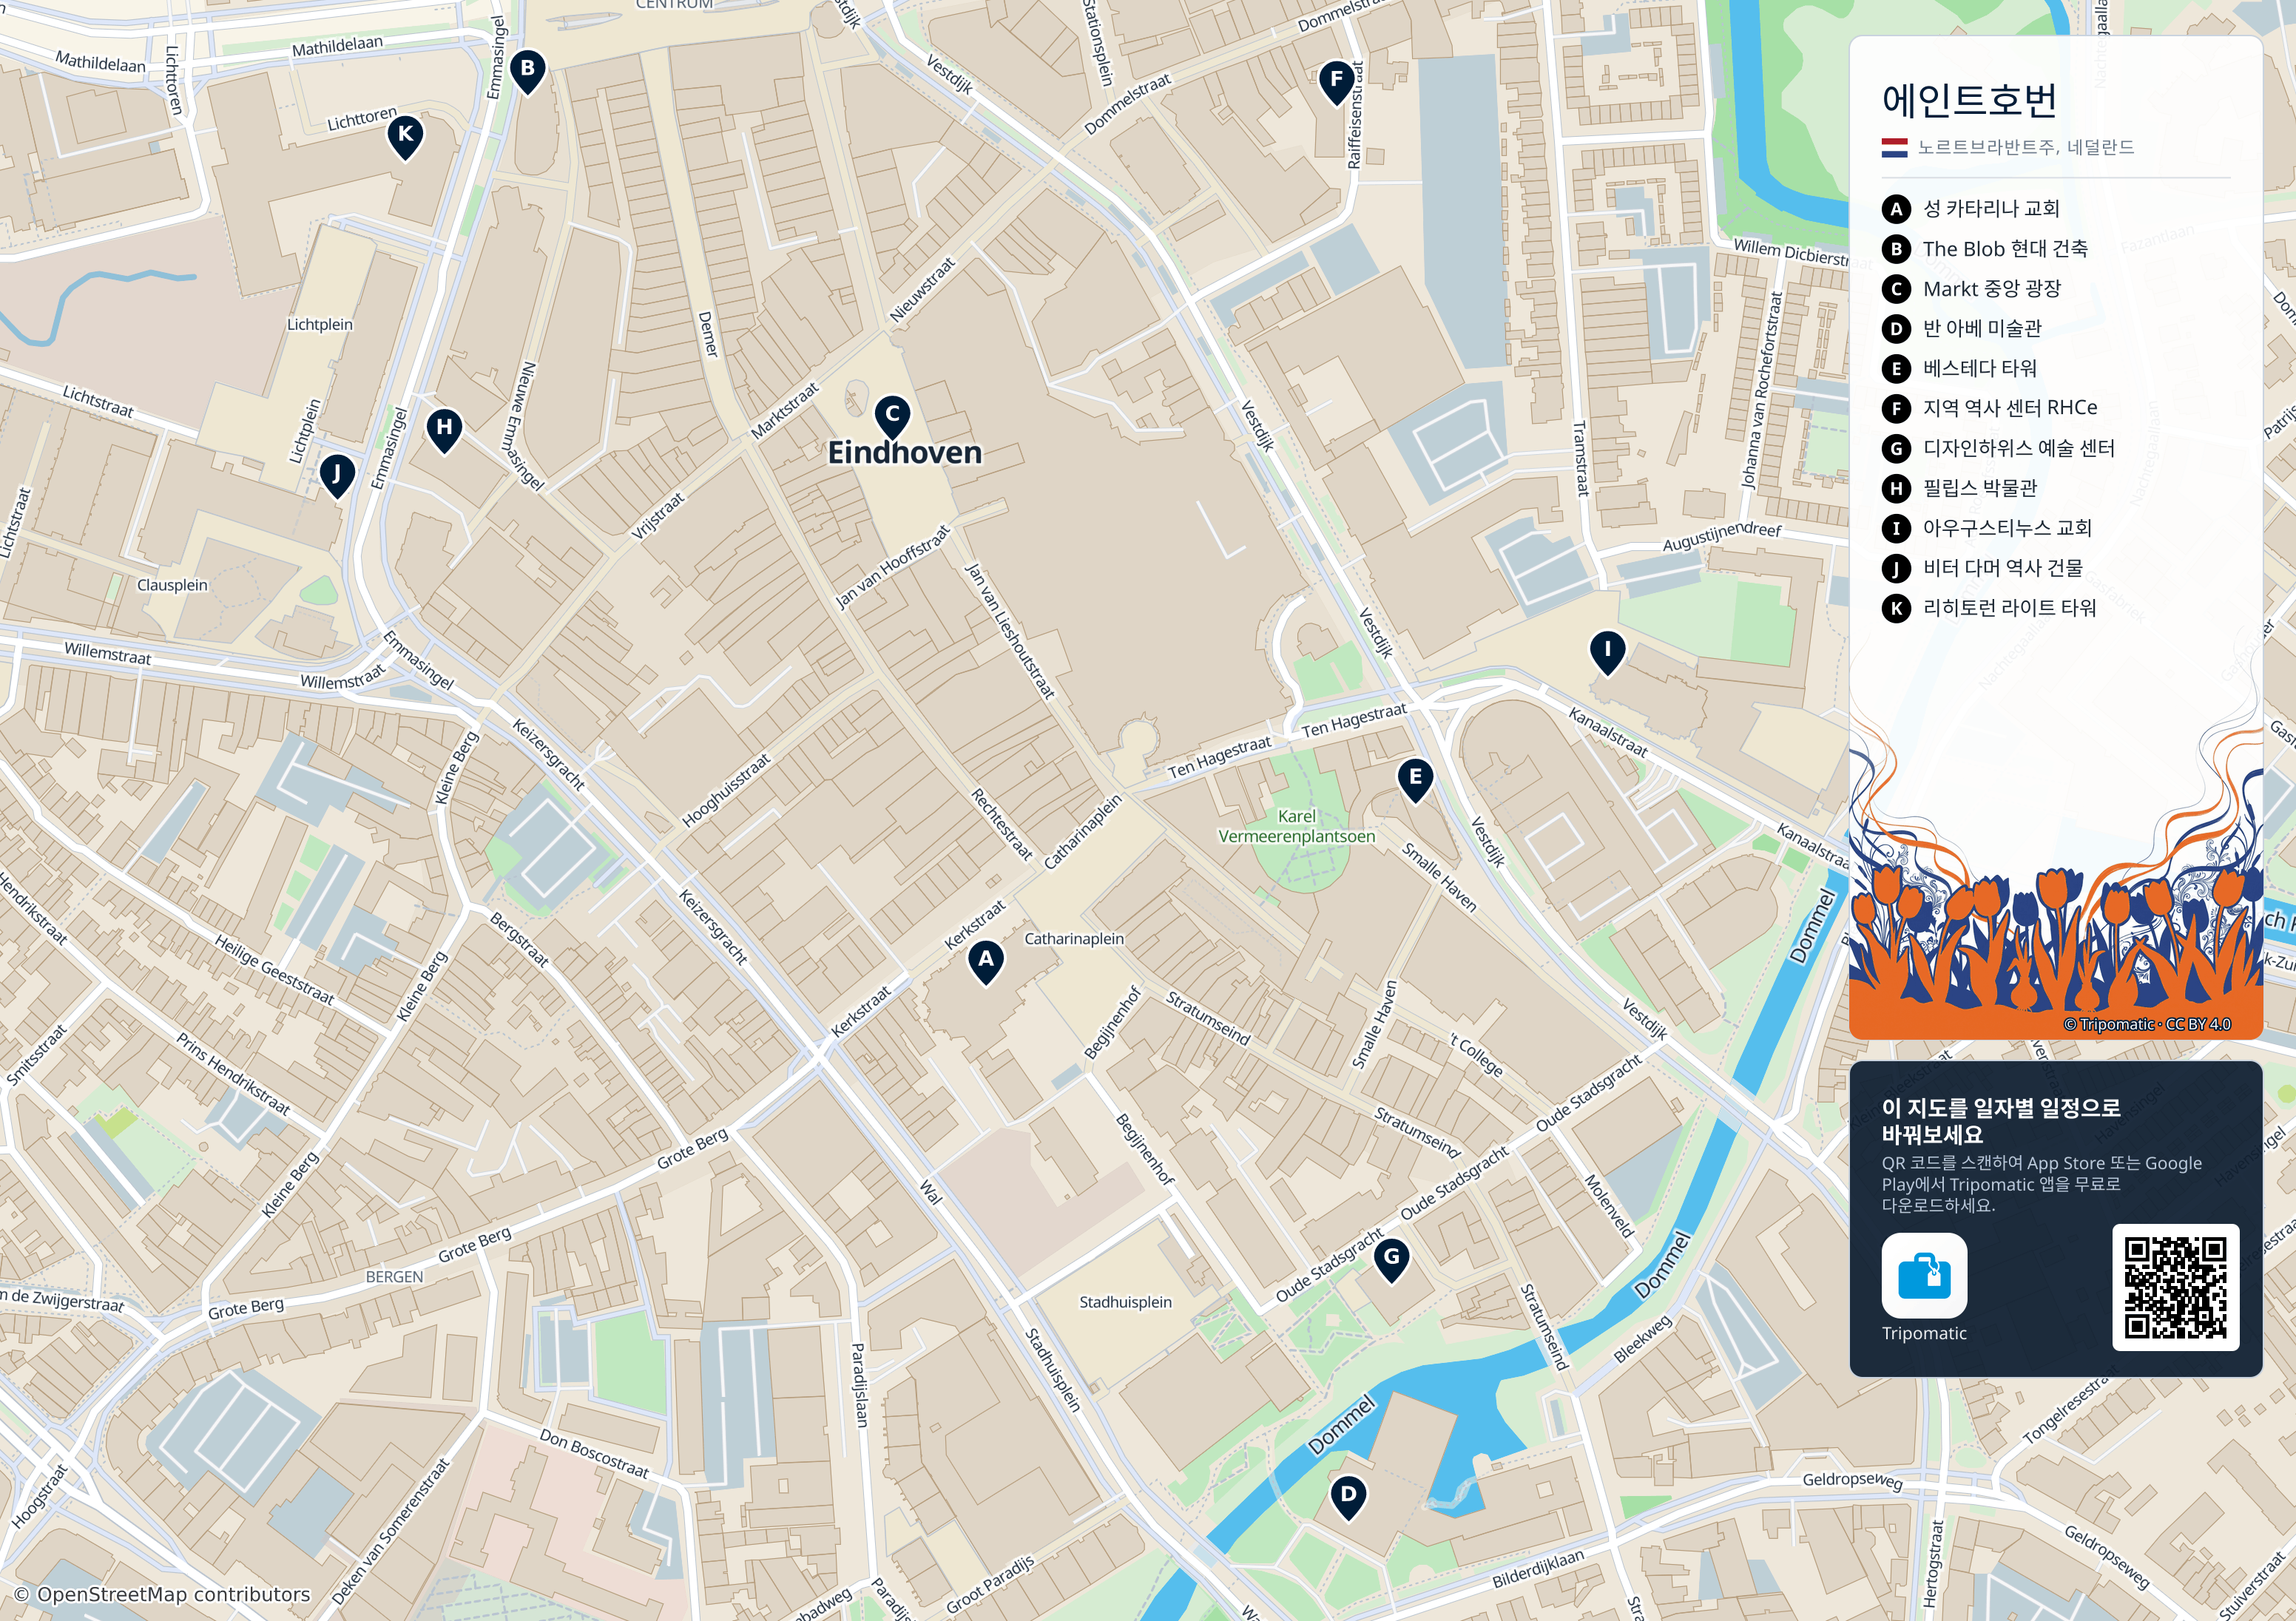Click '© Tripomatic · CC BY 4.0' credit
This screenshot has height=1621, width=2296.
click(x=2147, y=1024)
